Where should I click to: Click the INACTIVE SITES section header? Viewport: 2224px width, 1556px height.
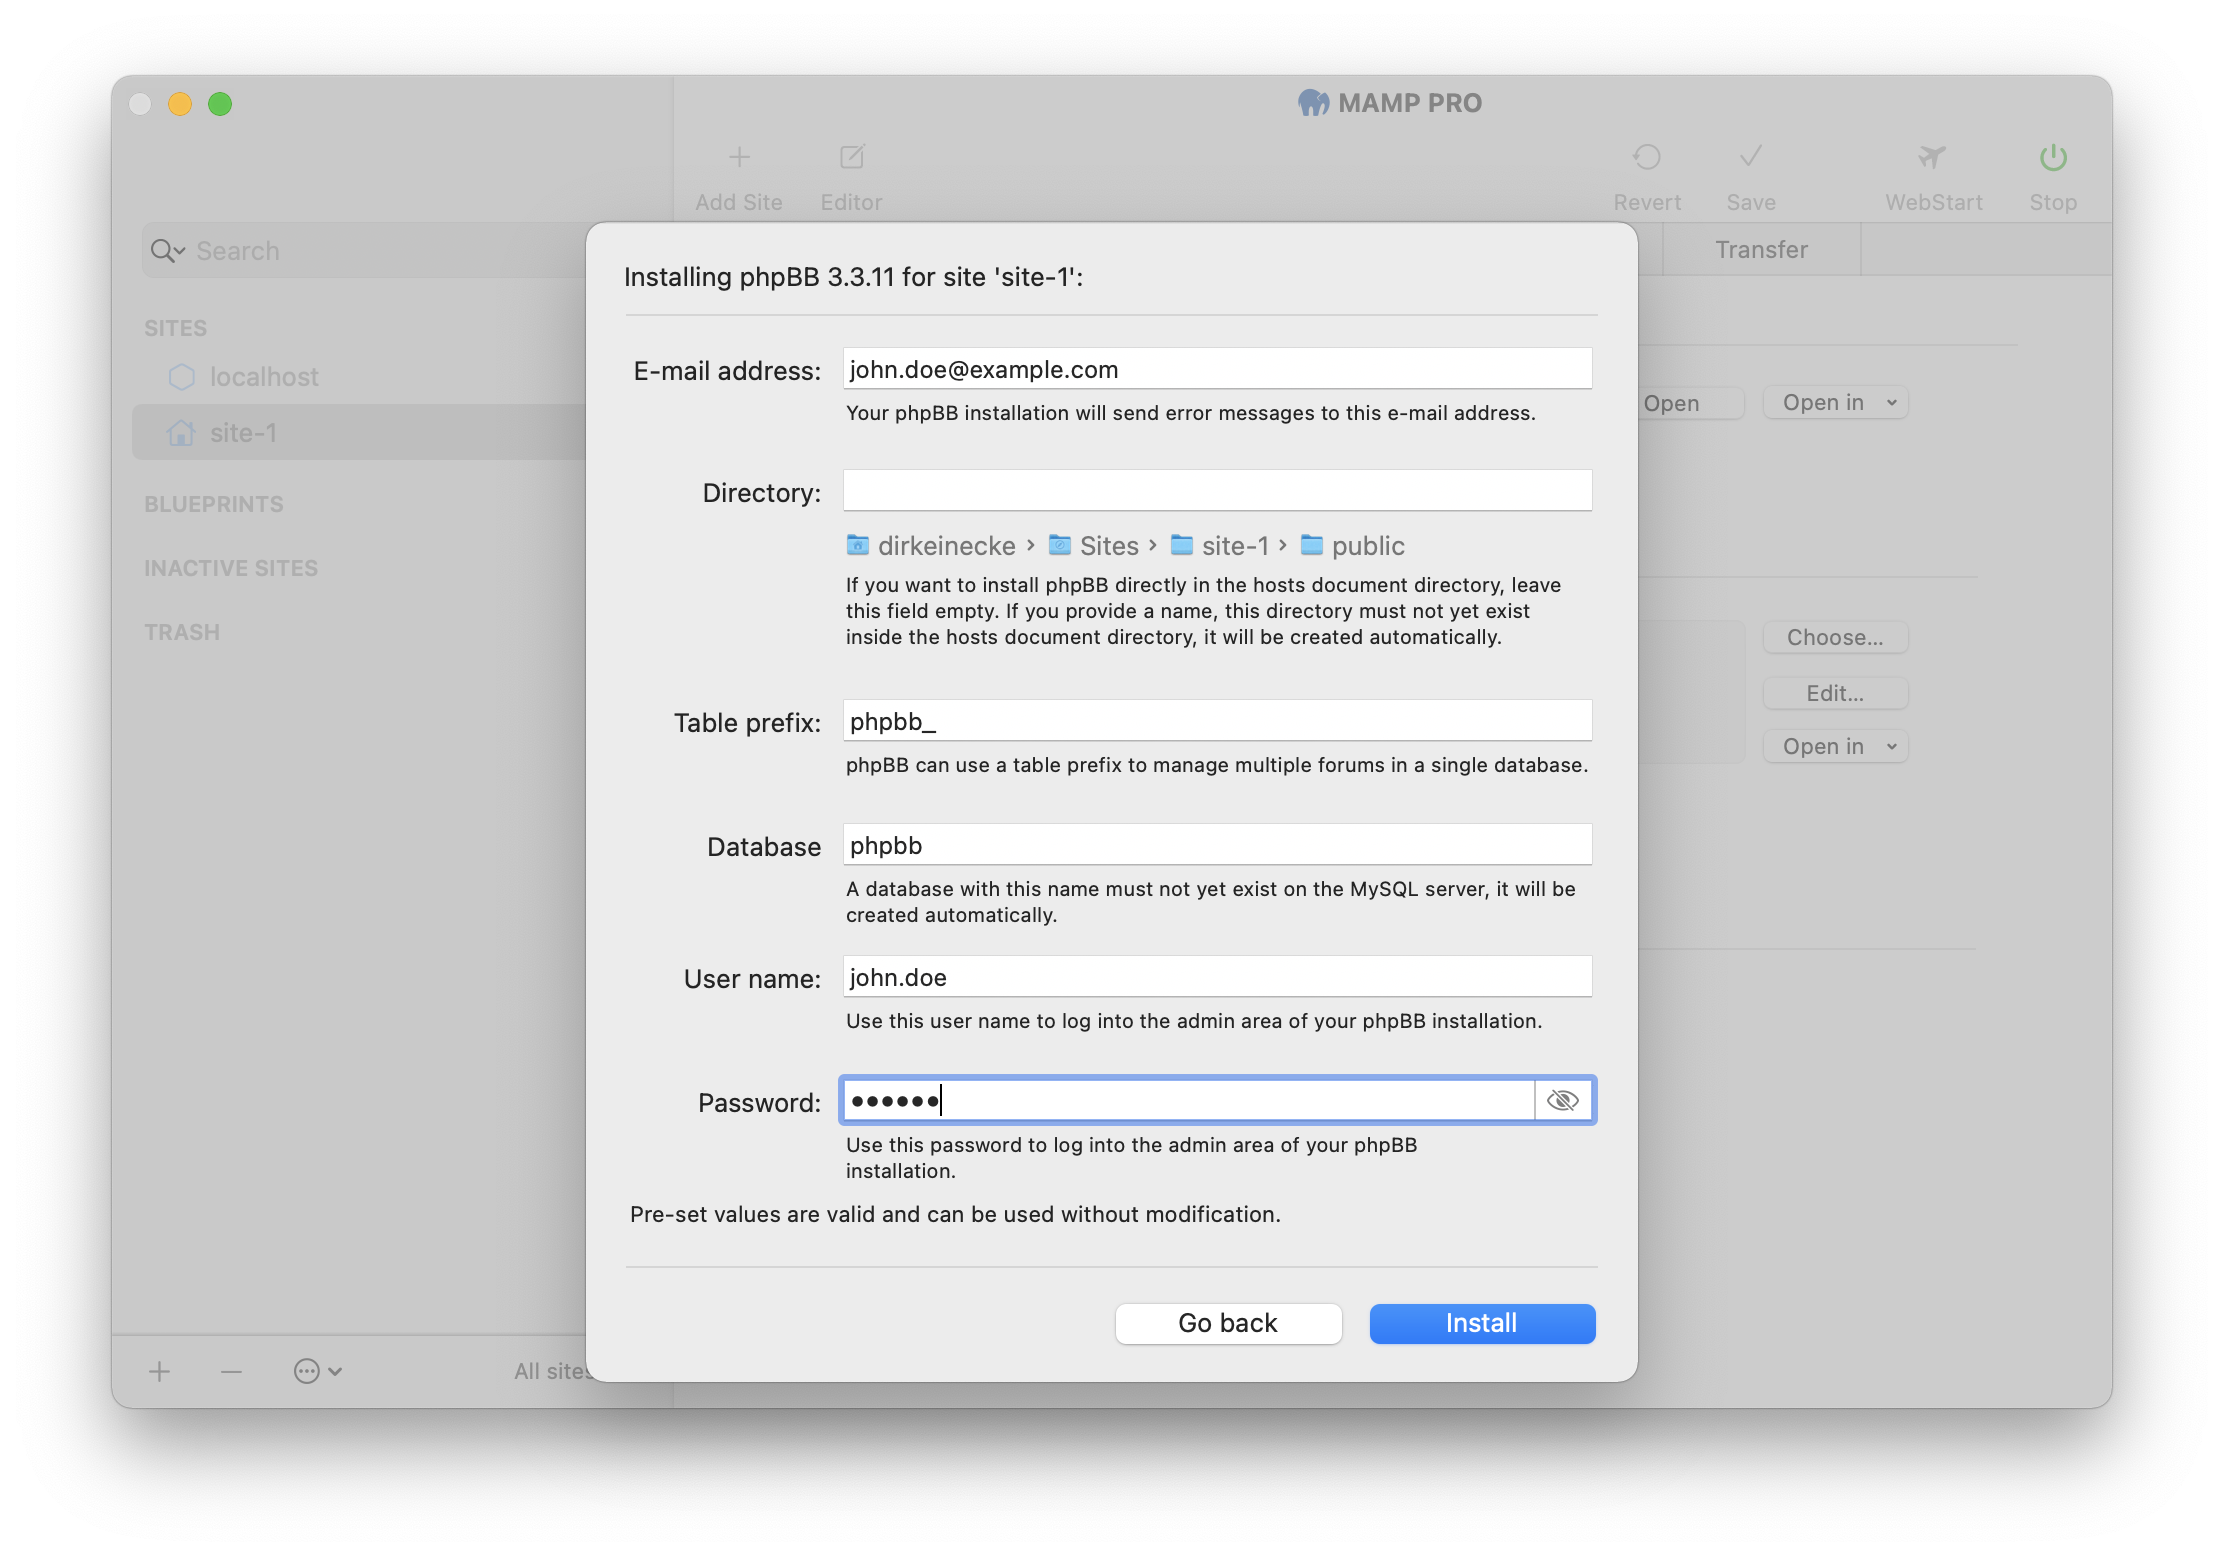231,568
